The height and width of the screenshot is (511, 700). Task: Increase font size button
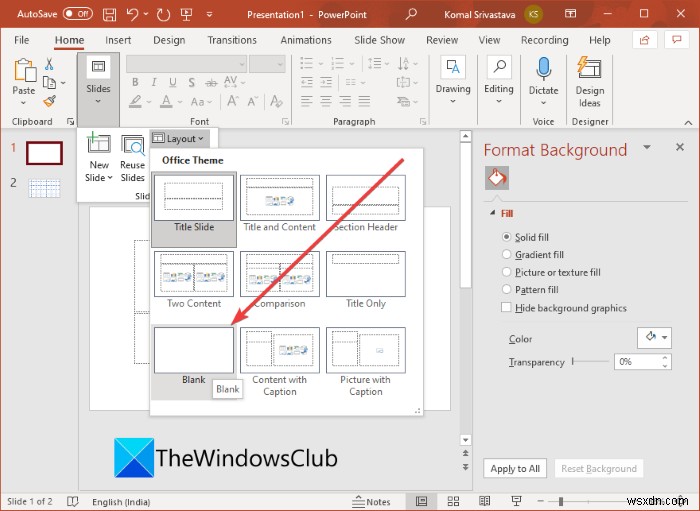(232, 101)
